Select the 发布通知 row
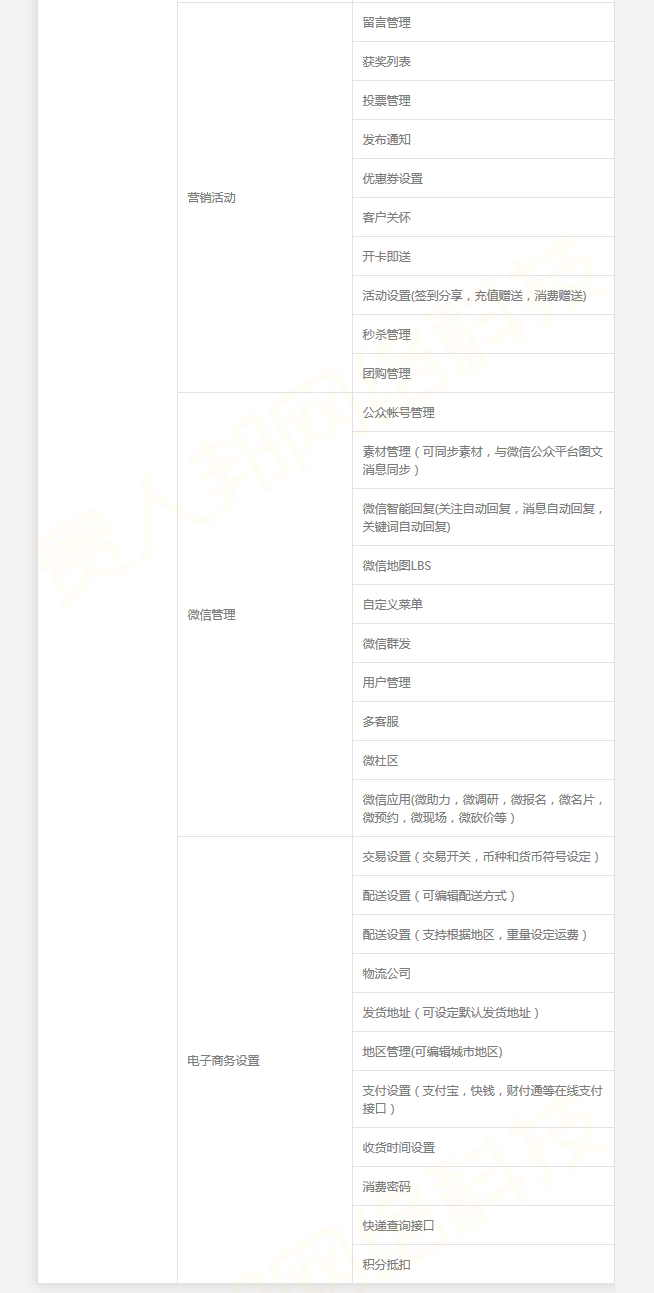This screenshot has width=654, height=1293. 483,139
